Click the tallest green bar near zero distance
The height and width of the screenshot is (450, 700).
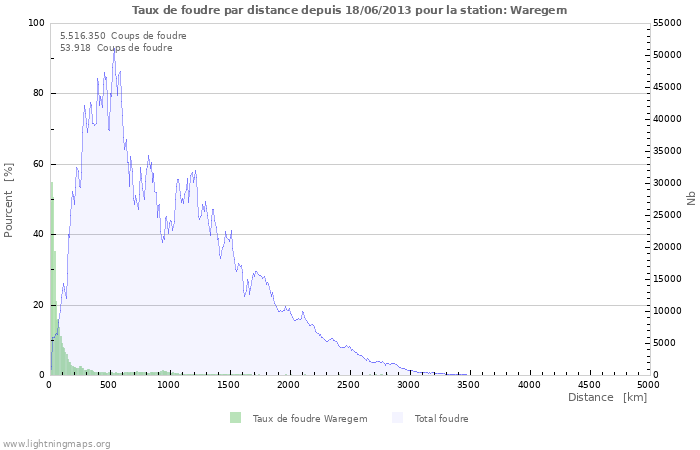click(x=51, y=278)
